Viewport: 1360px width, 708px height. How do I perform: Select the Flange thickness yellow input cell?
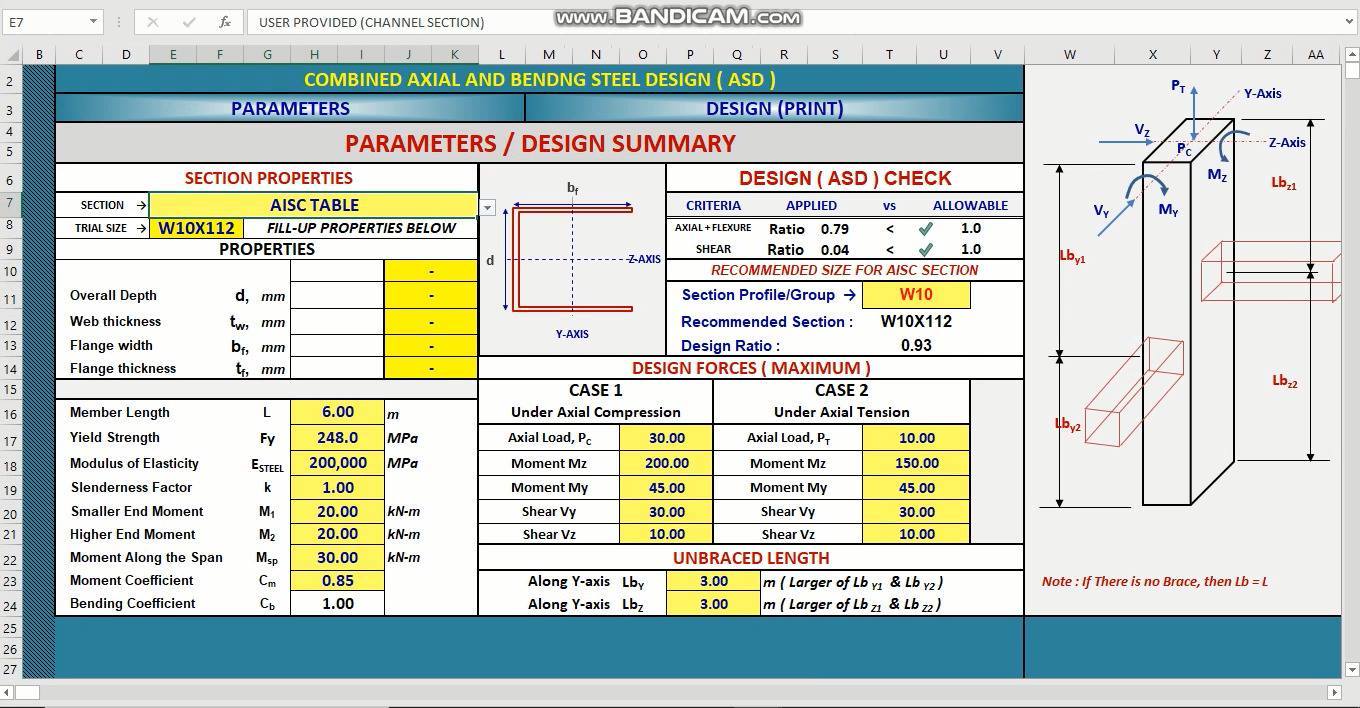(431, 368)
